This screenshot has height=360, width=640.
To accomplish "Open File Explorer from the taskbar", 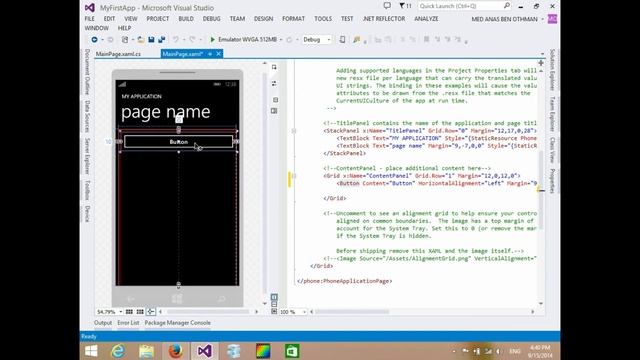I will coord(147,351).
